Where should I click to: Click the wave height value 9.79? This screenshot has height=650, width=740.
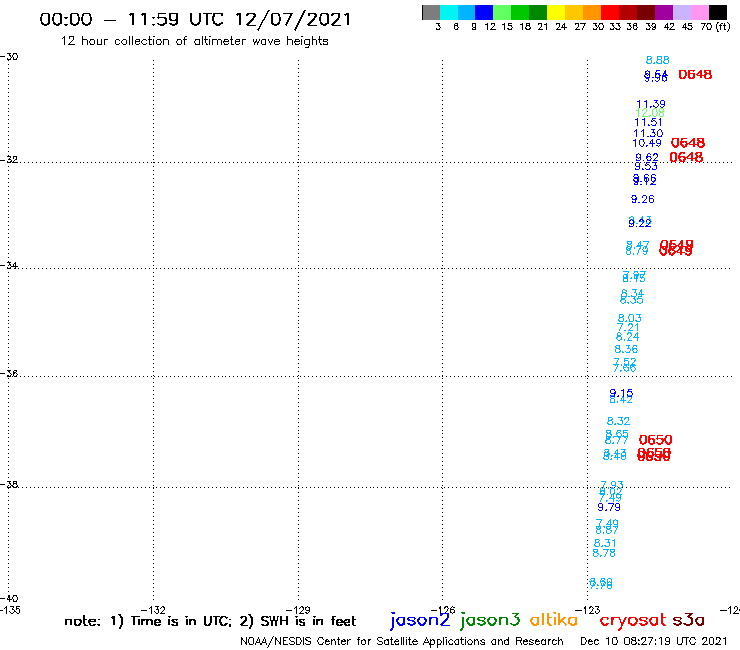pos(609,507)
